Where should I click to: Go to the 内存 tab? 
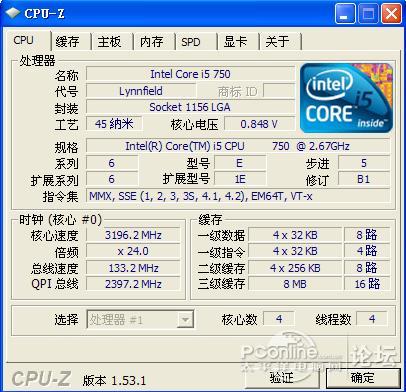pos(152,42)
